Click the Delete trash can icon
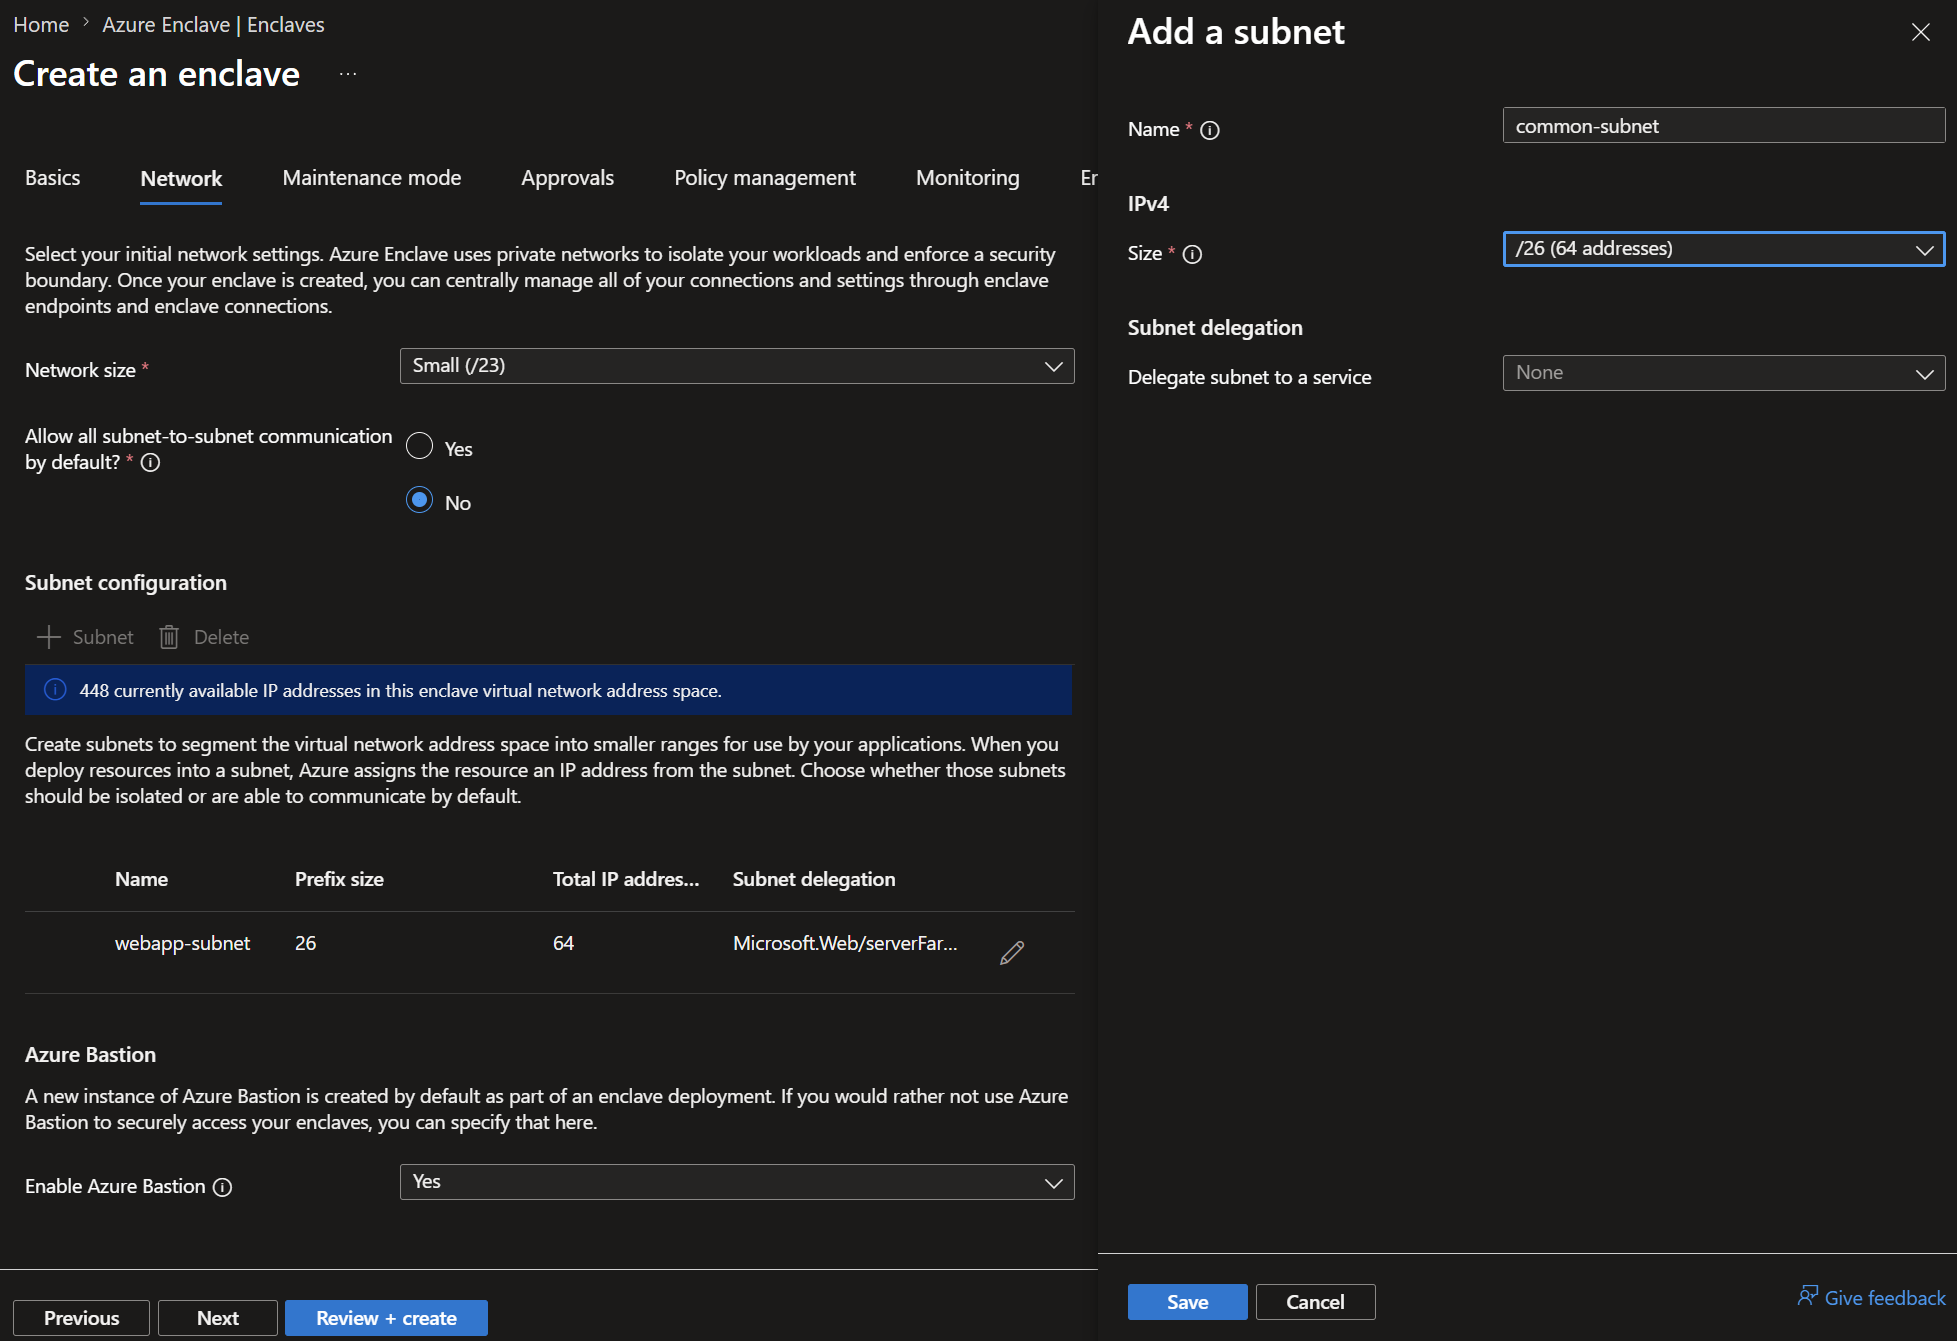 (x=169, y=637)
